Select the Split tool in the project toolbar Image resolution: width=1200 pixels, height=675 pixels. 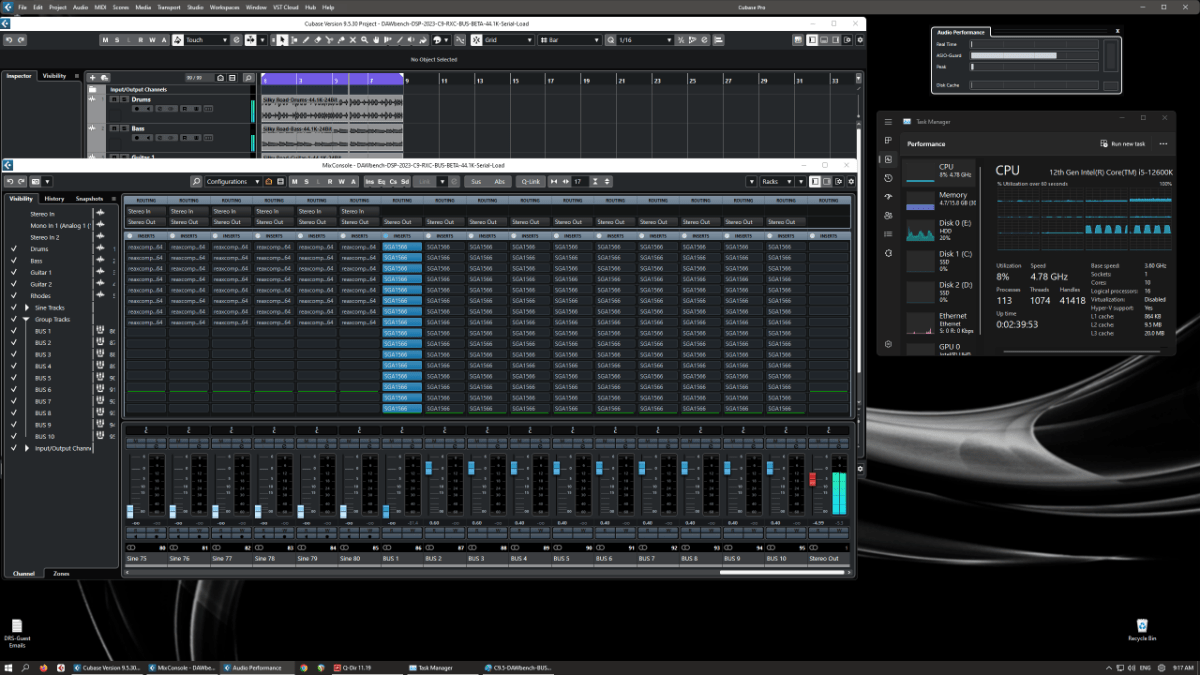[x=330, y=40]
